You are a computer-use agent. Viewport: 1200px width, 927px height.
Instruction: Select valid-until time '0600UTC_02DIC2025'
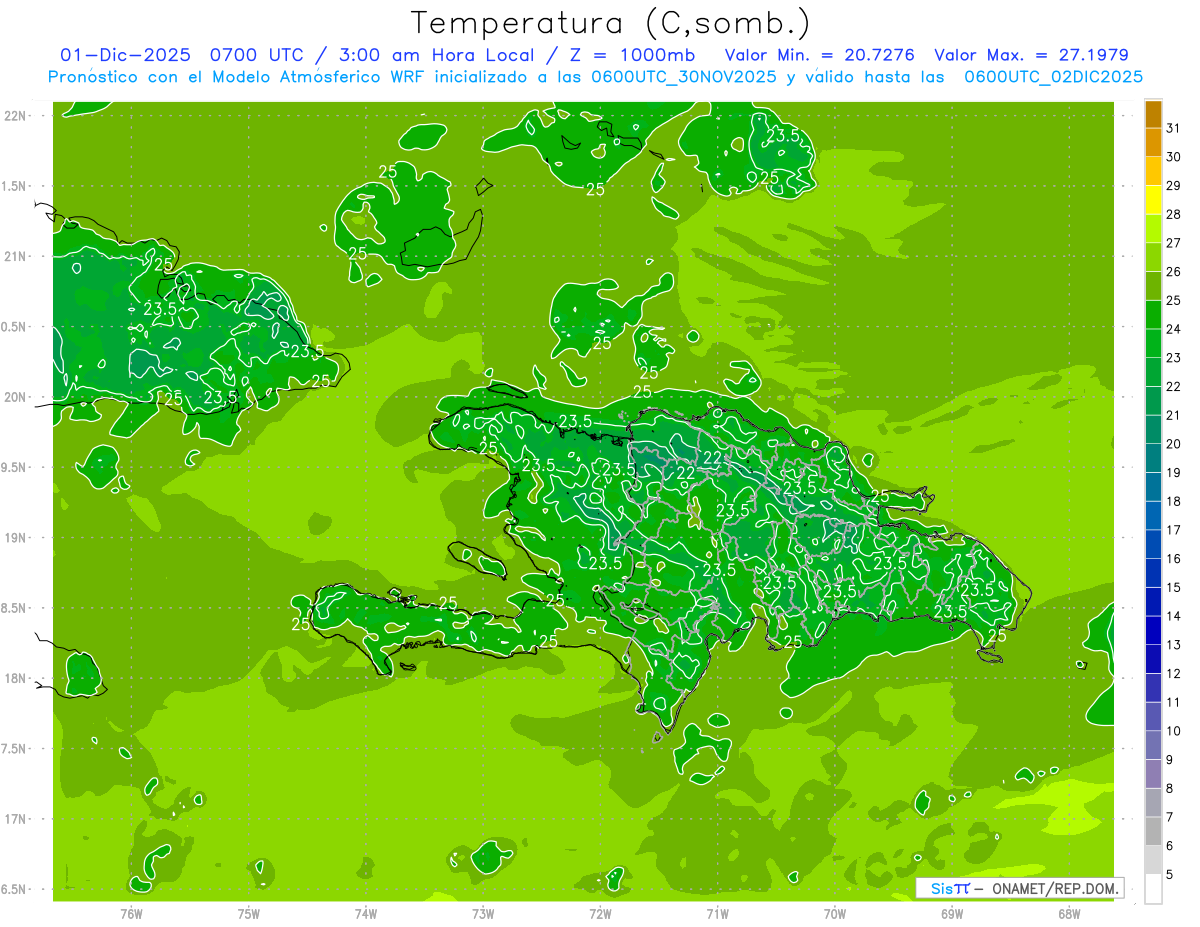(x=1053, y=77)
